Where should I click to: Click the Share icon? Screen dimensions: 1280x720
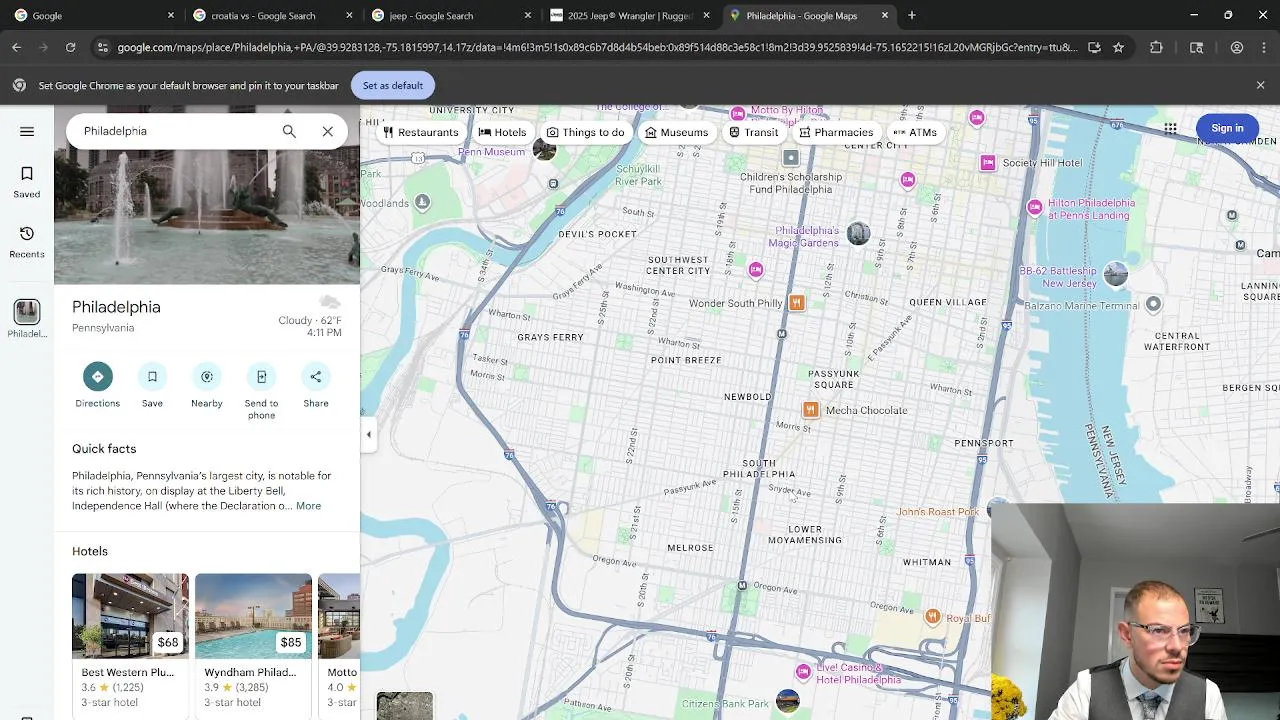[316, 376]
